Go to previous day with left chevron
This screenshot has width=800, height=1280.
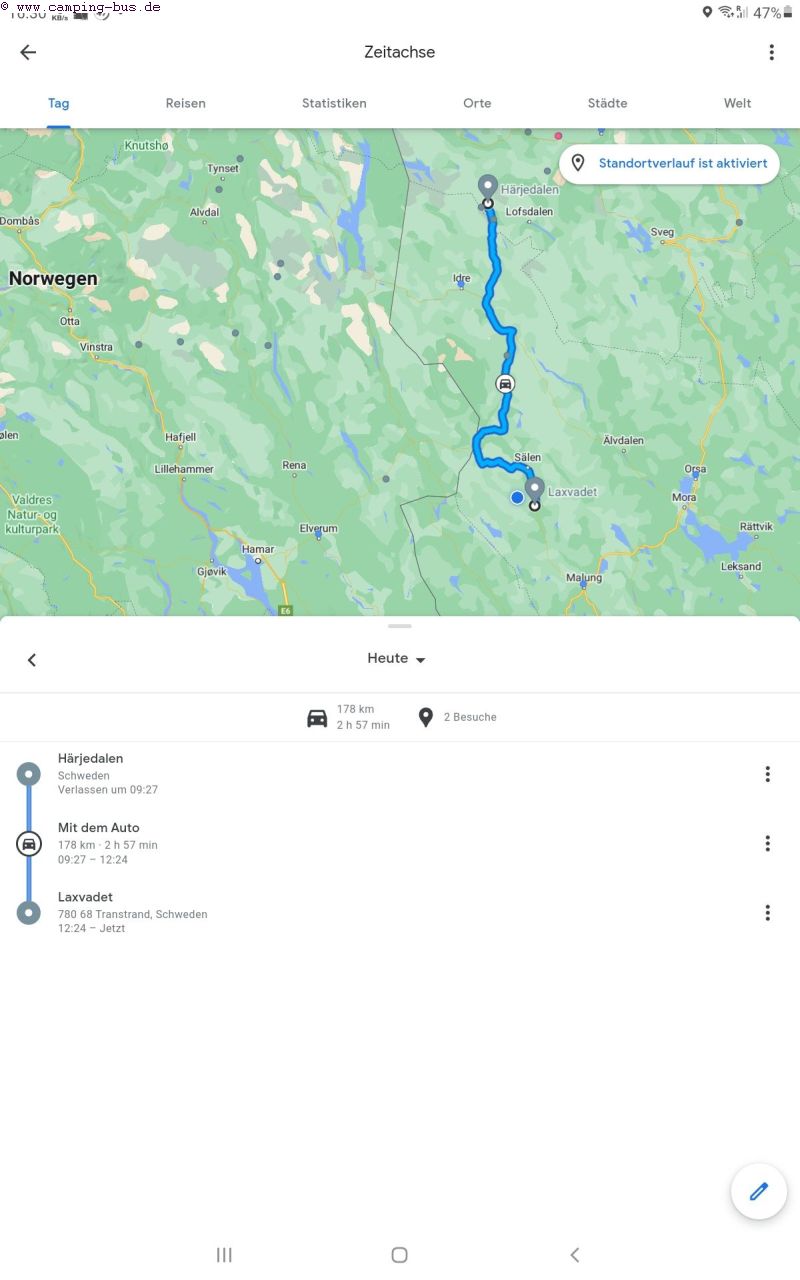[32, 660]
